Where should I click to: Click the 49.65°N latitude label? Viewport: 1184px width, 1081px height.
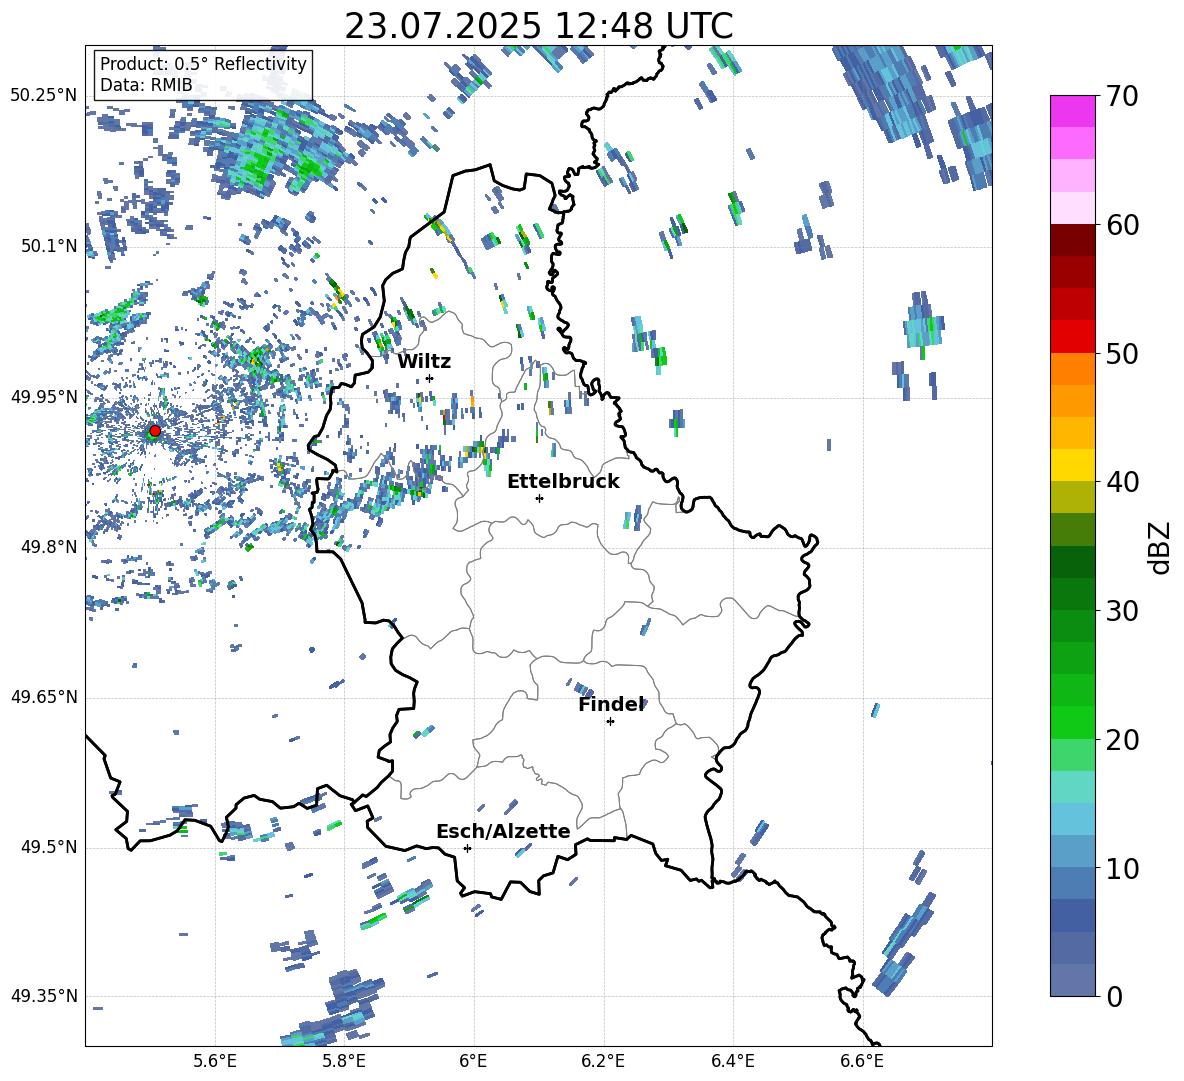[x=44, y=697]
